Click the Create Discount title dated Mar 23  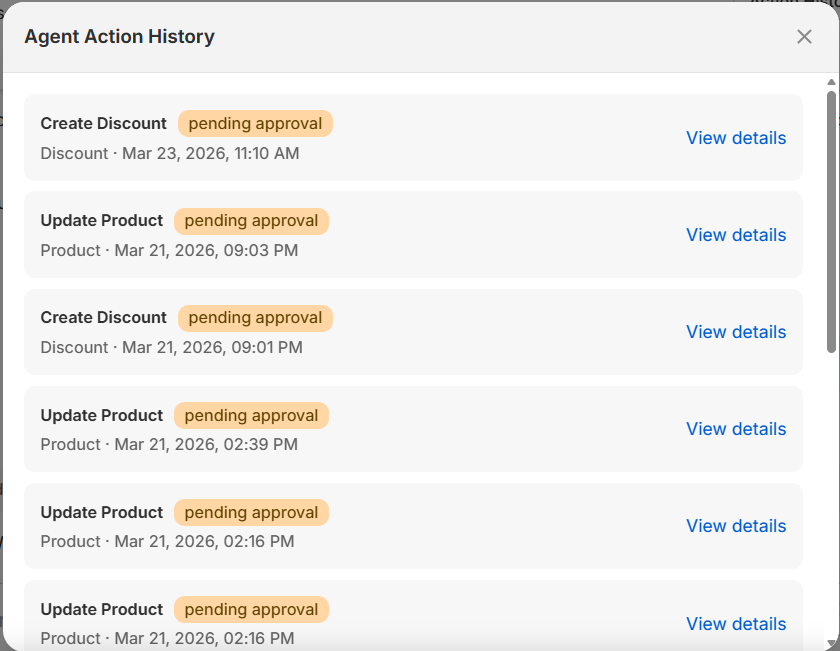click(x=103, y=124)
